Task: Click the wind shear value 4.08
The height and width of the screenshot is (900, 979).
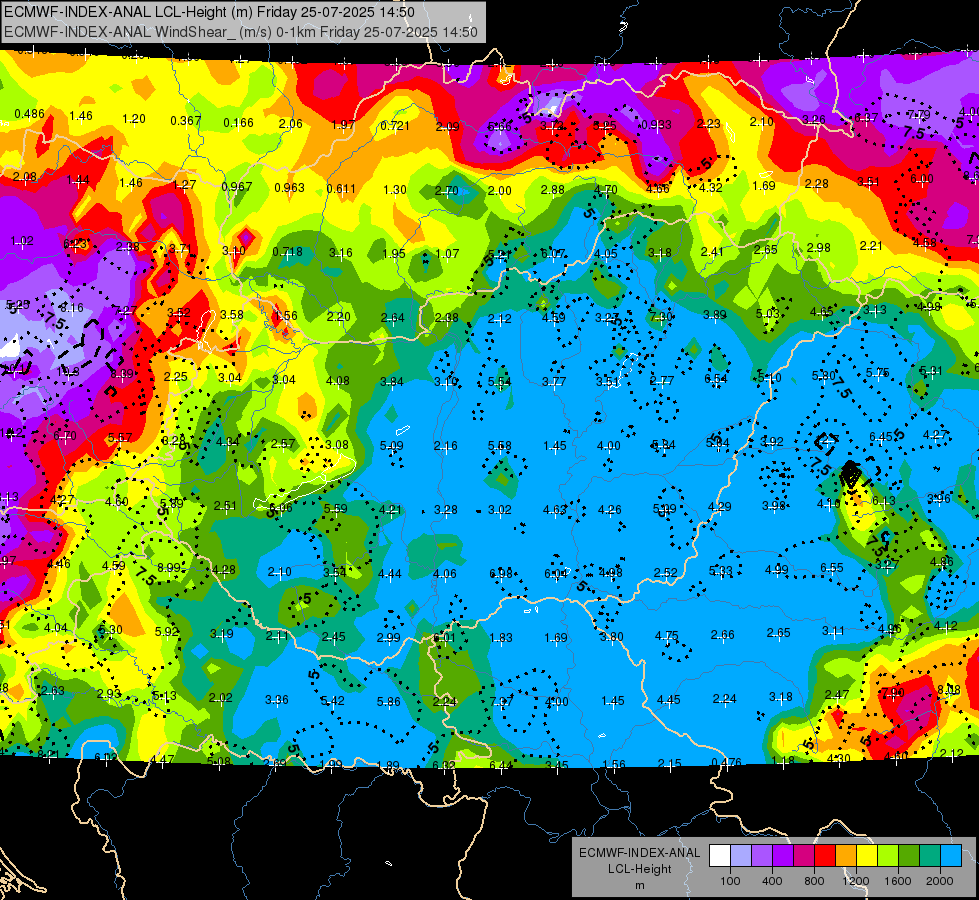Action: (338, 380)
